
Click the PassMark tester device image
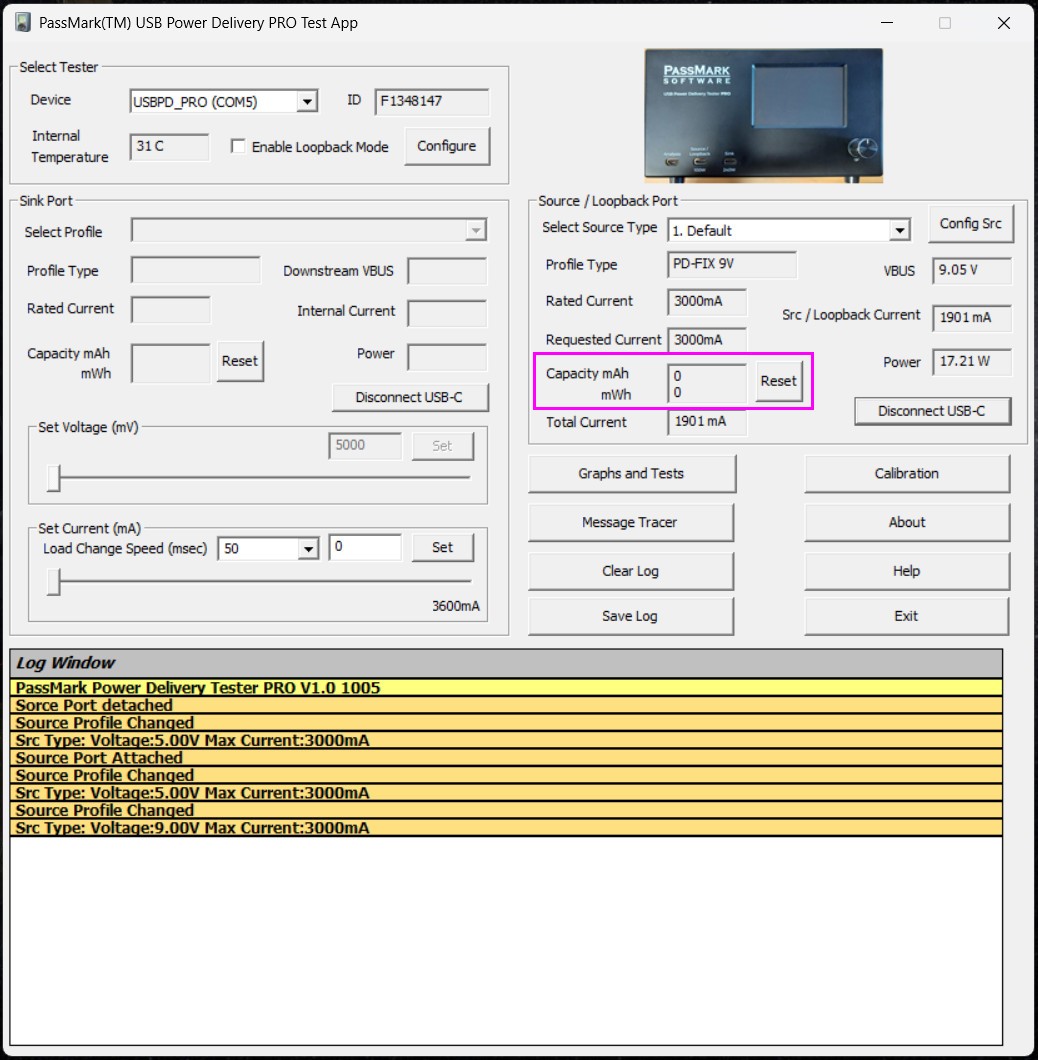[x=763, y=116]
